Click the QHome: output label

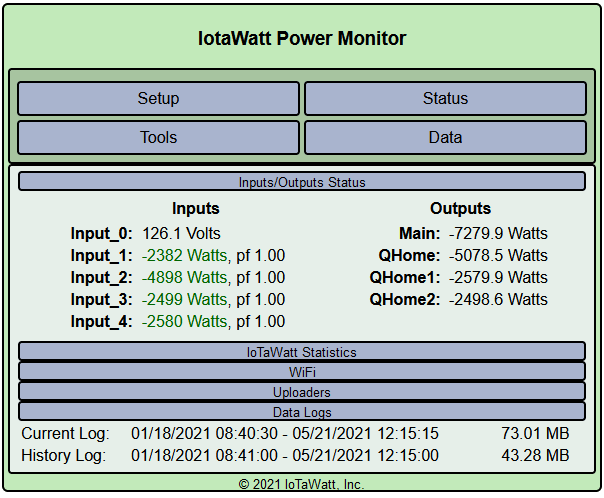pyautogui.click(x=409, y=255)
